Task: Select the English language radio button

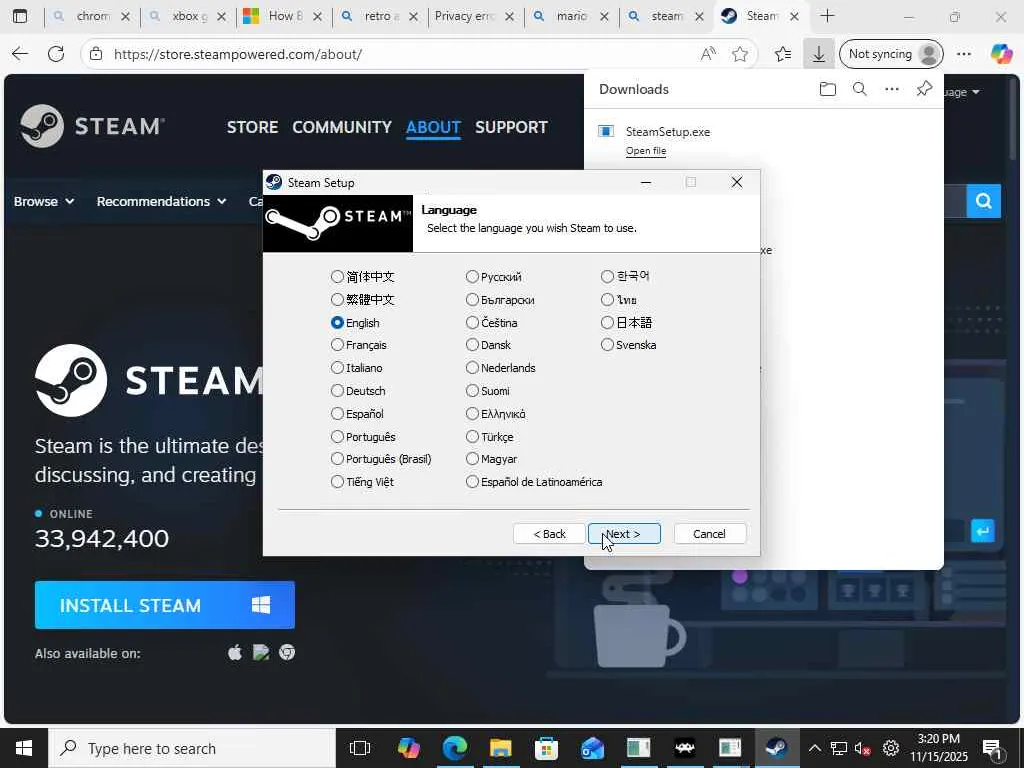Action: [x=337, y=323]
